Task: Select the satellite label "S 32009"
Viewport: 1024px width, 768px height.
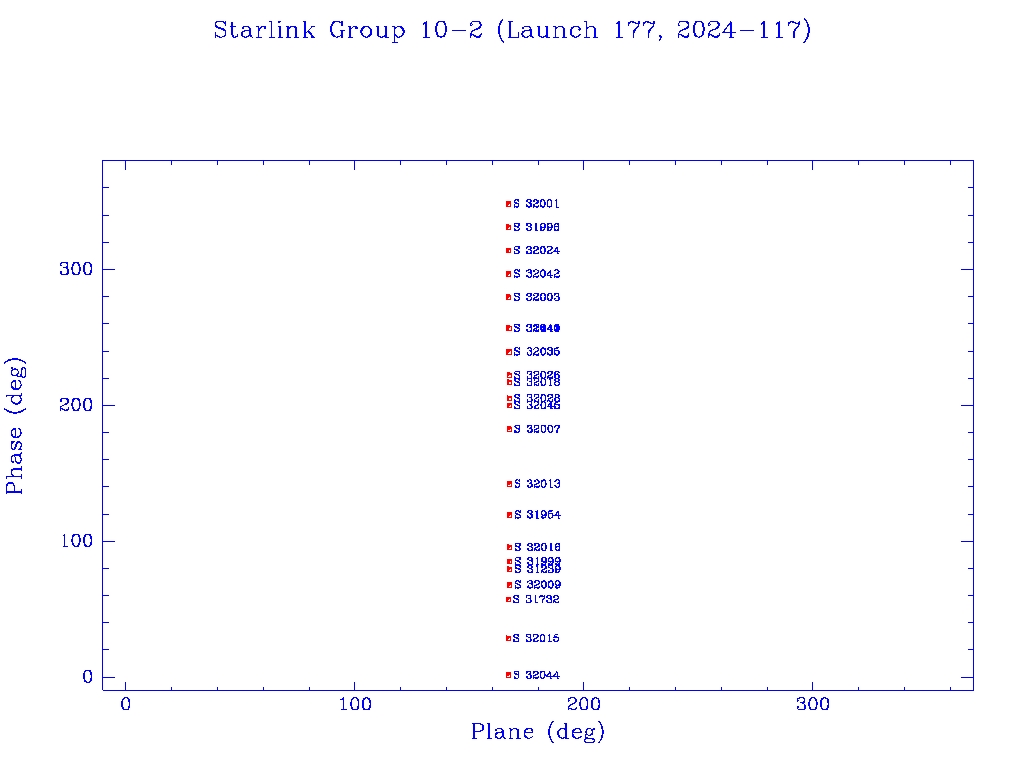Action: coord(537,584)
